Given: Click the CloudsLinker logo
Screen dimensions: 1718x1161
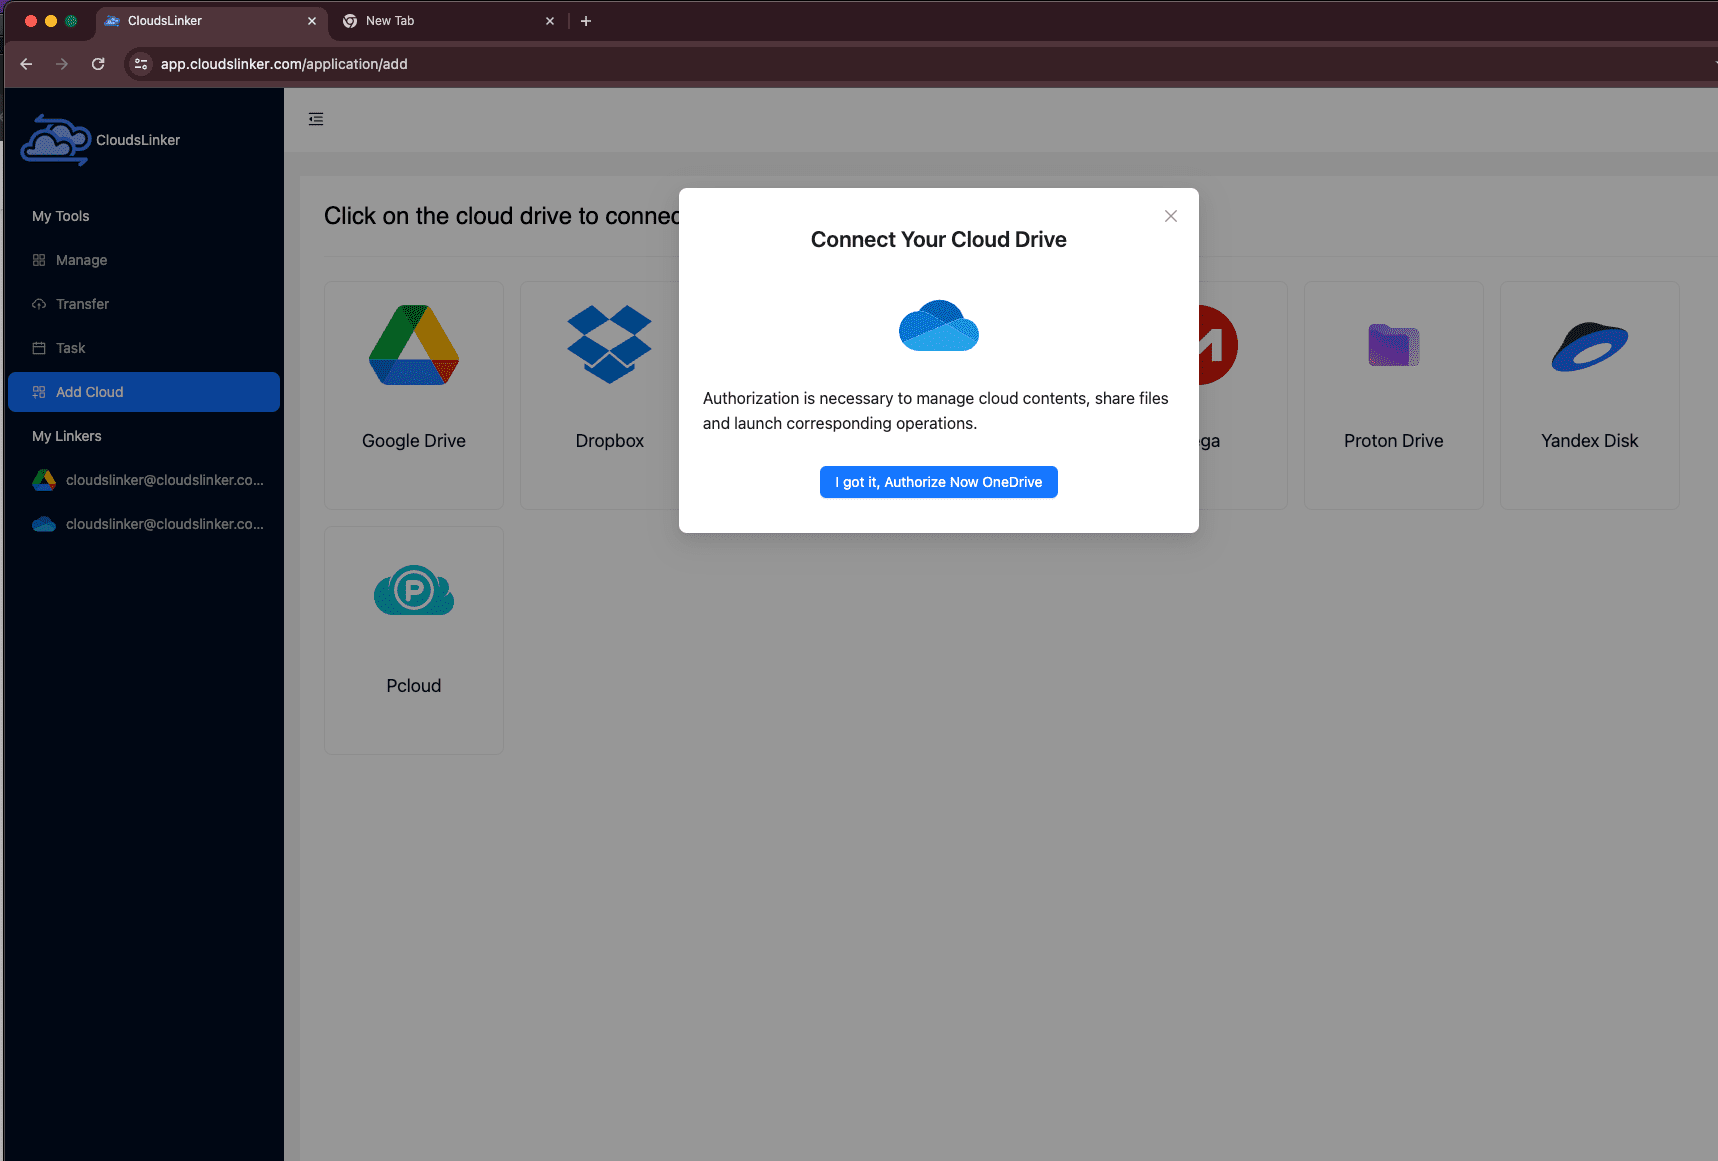Looking at the screenshot, I should pos(56,140).
